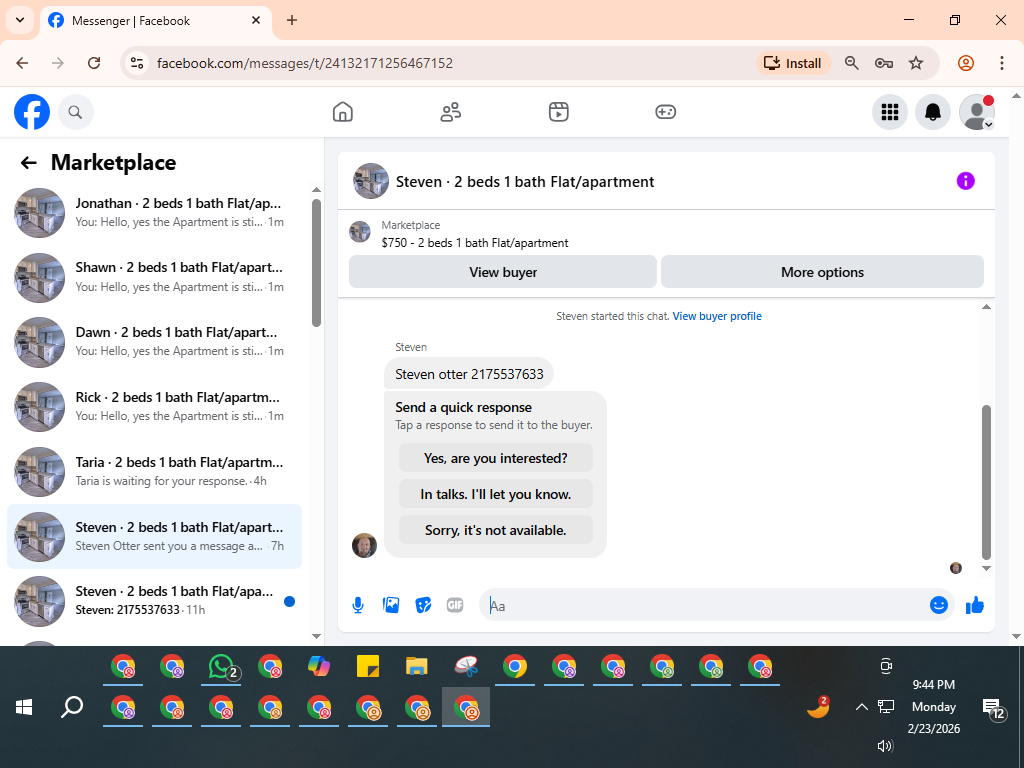Select the Steven conversation from 7h ago
This screenshot has height=768, width=1024.
coord(154,536)
